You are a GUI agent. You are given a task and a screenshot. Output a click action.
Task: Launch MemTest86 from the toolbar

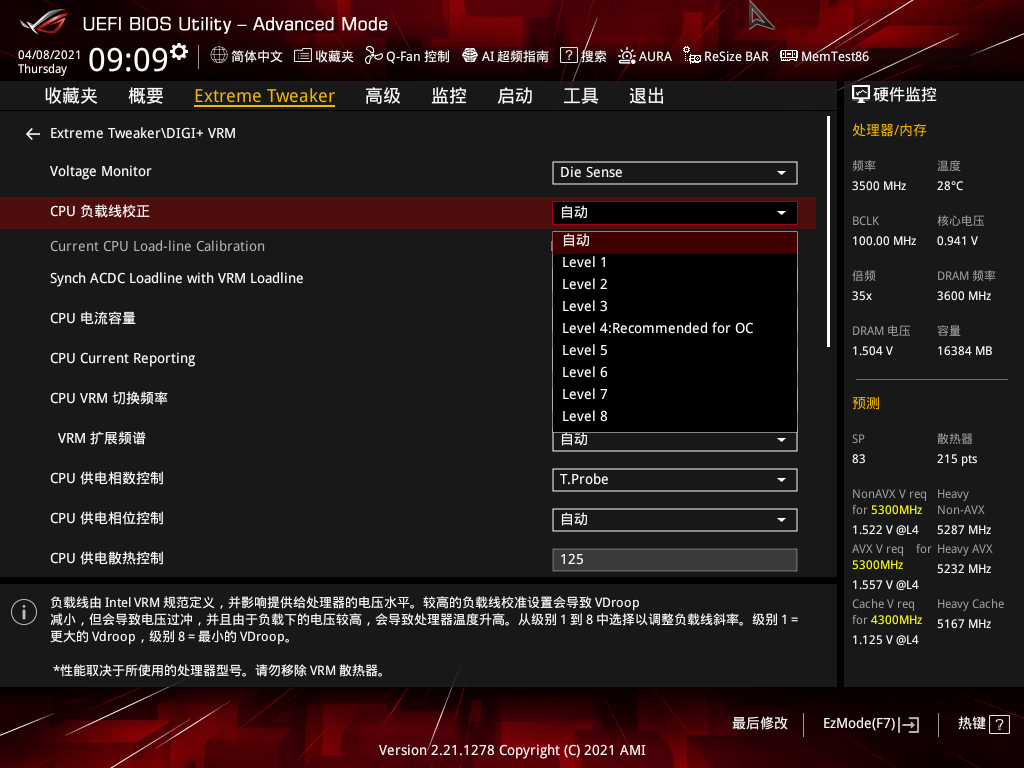[825, 56]
